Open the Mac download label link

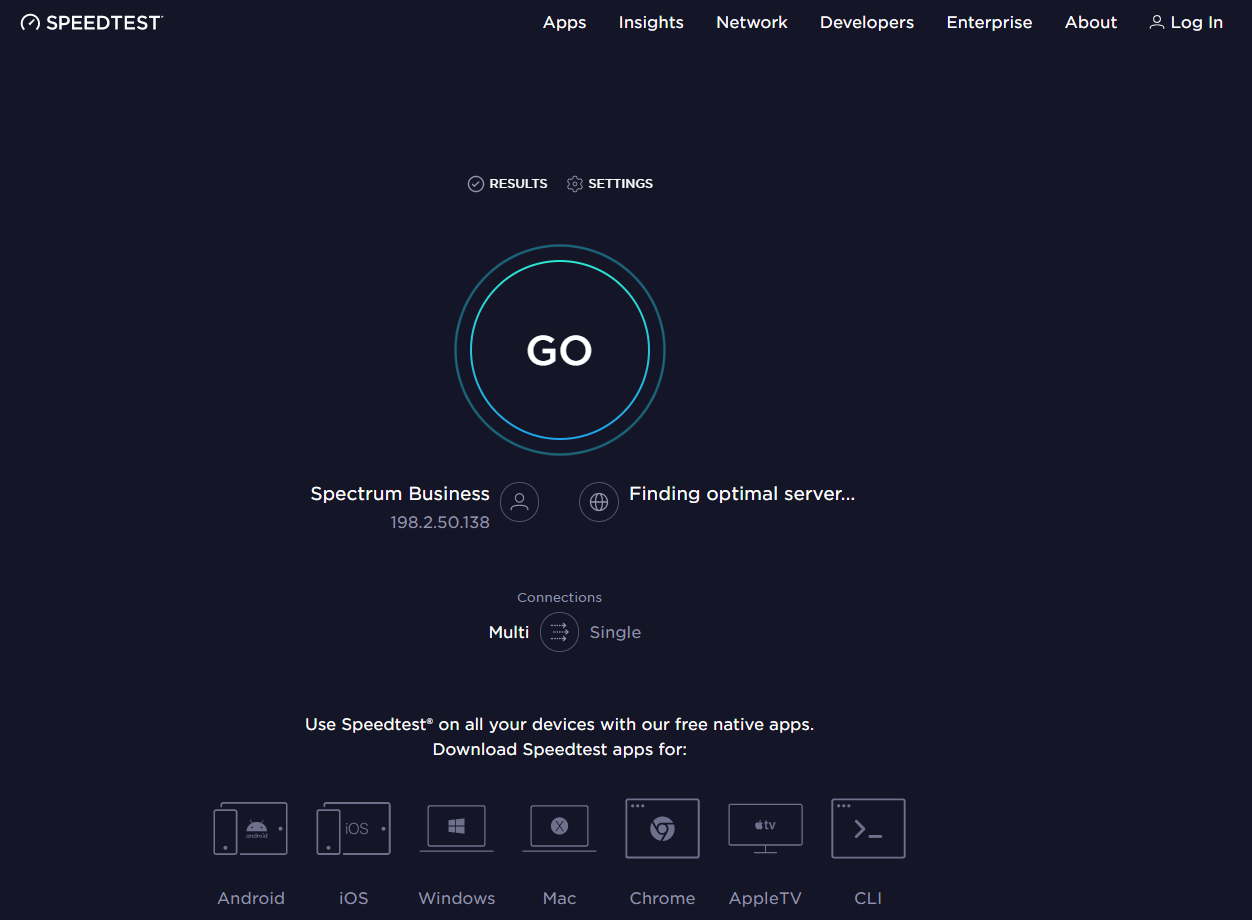[x=560, y=898]
